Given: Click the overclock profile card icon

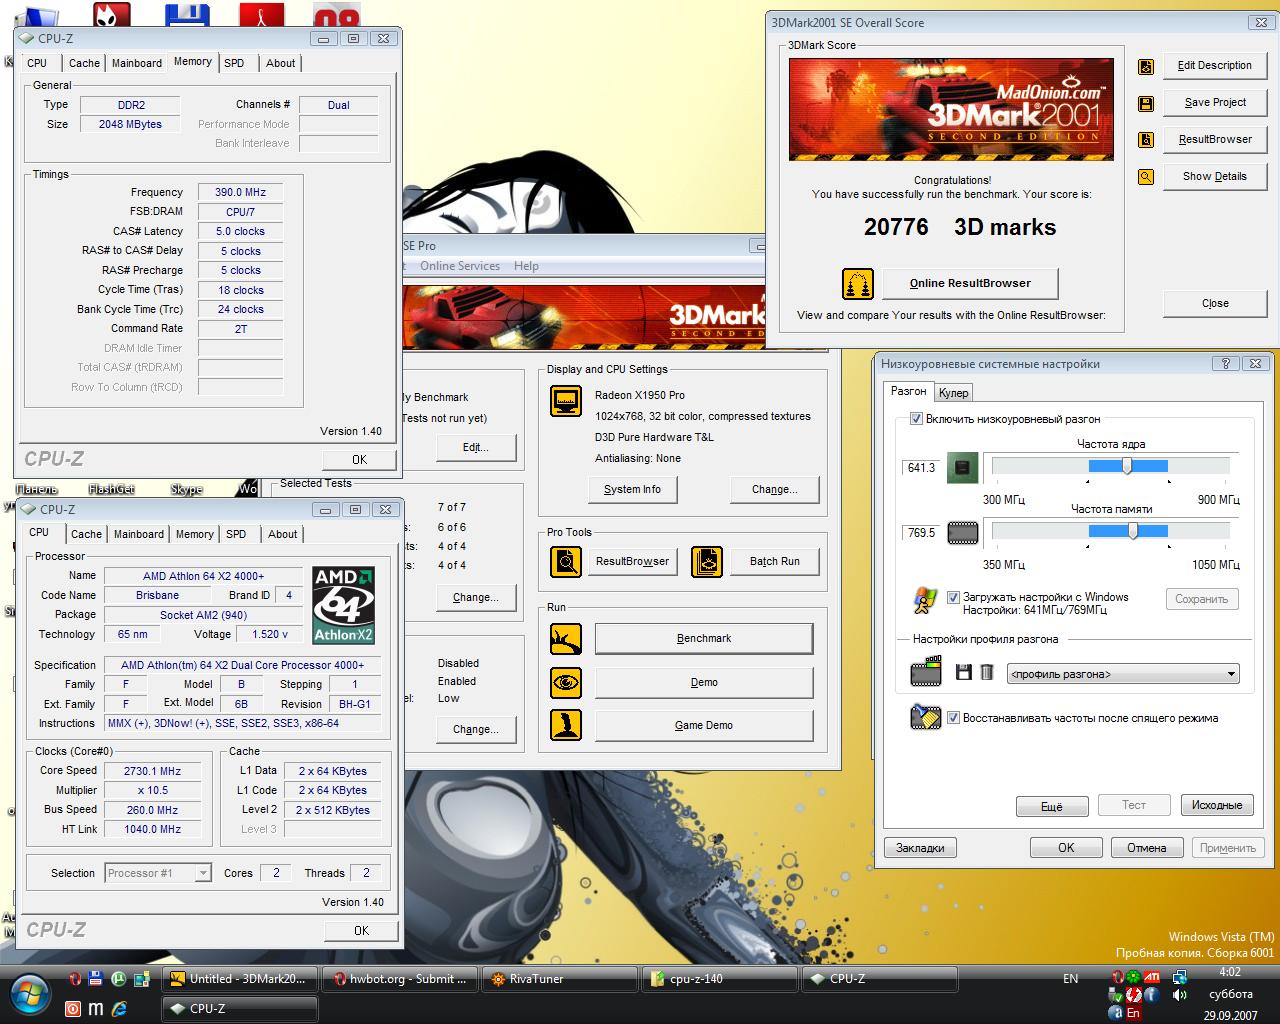Looking at the screenshot, I should tap(926, 670).
